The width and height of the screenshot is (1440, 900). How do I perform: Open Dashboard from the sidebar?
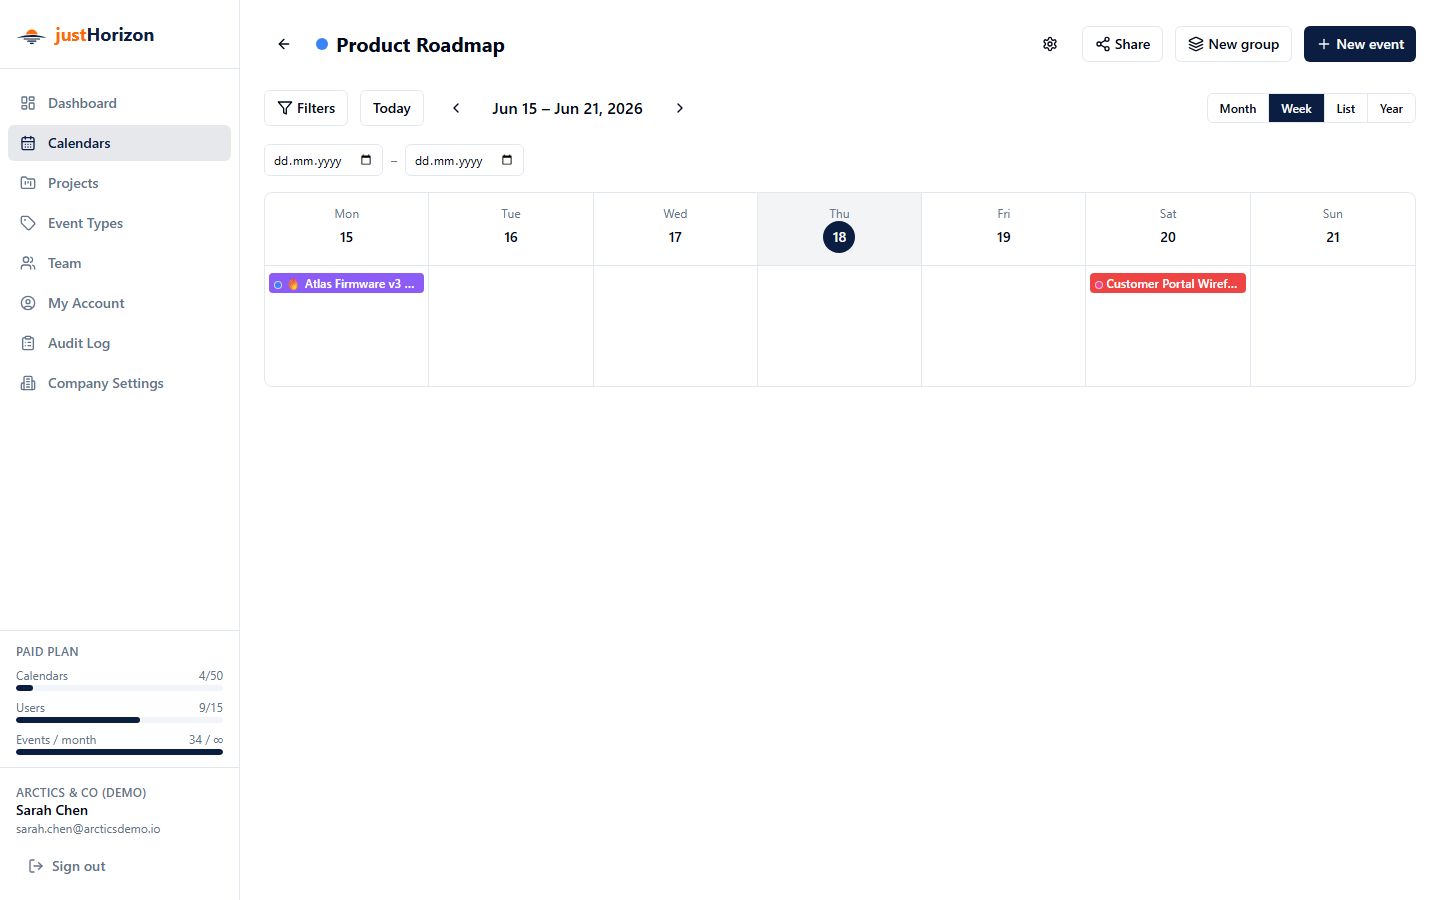tap(119, 103)
